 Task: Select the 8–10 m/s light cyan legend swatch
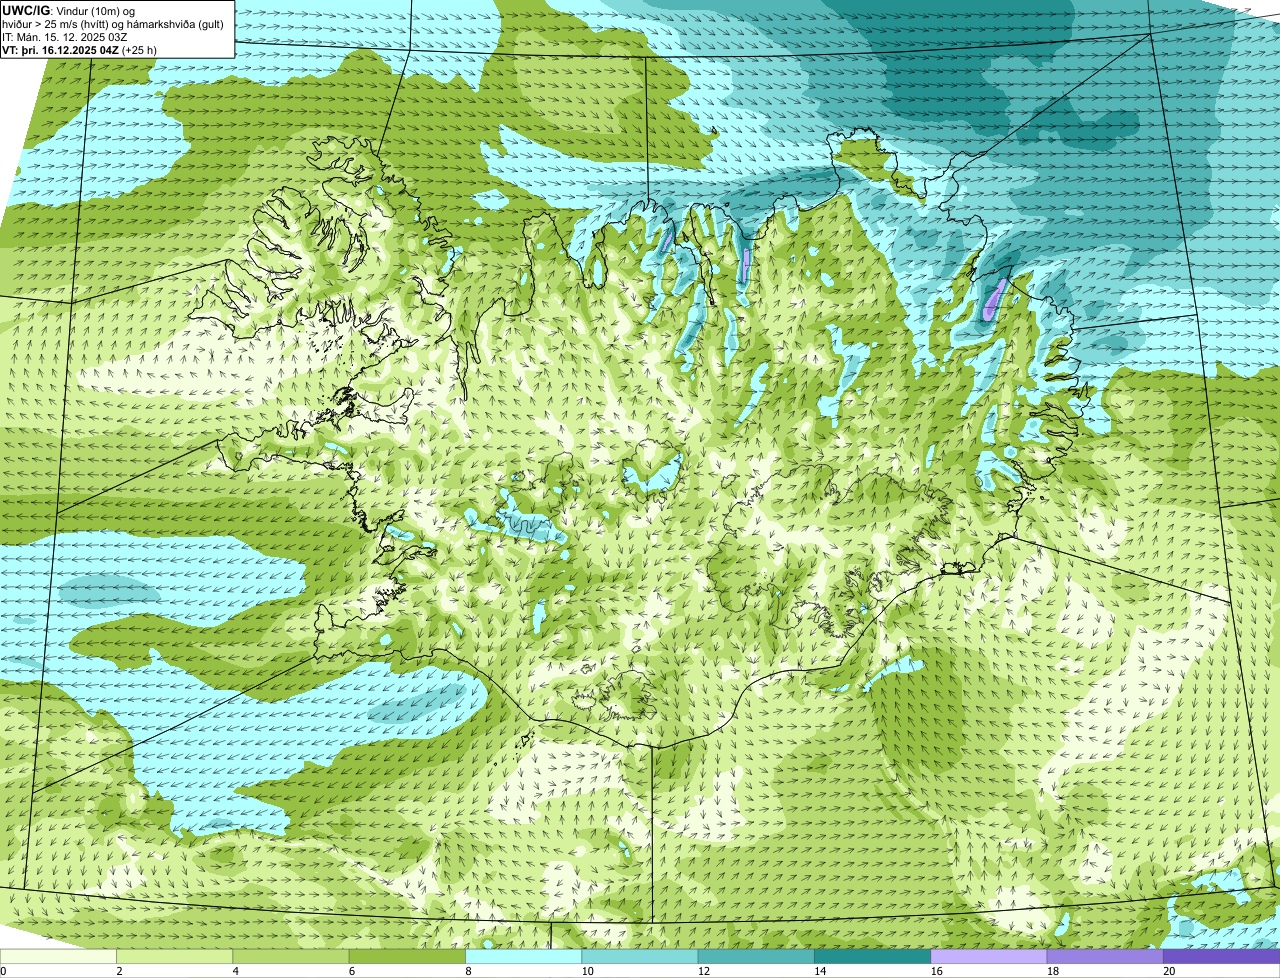[524, 957]
